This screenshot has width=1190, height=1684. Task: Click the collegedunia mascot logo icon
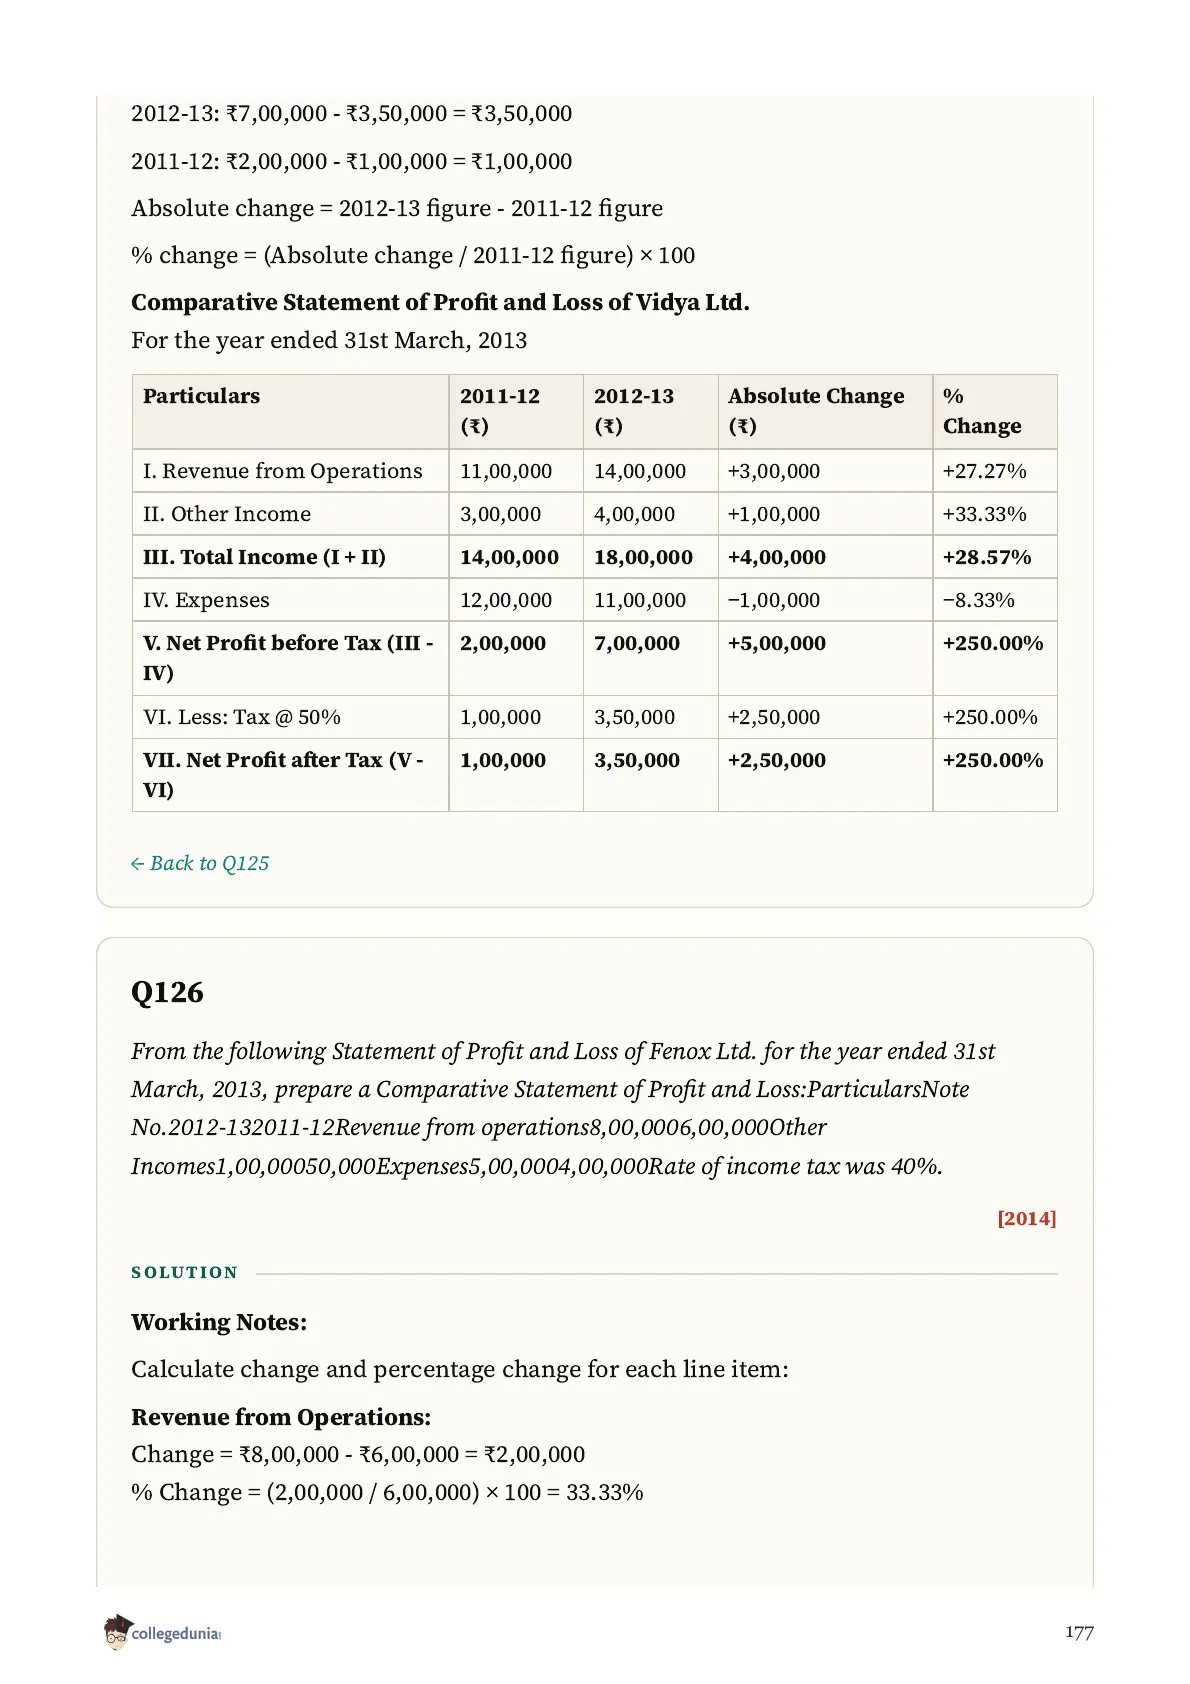coord(117,1632)
